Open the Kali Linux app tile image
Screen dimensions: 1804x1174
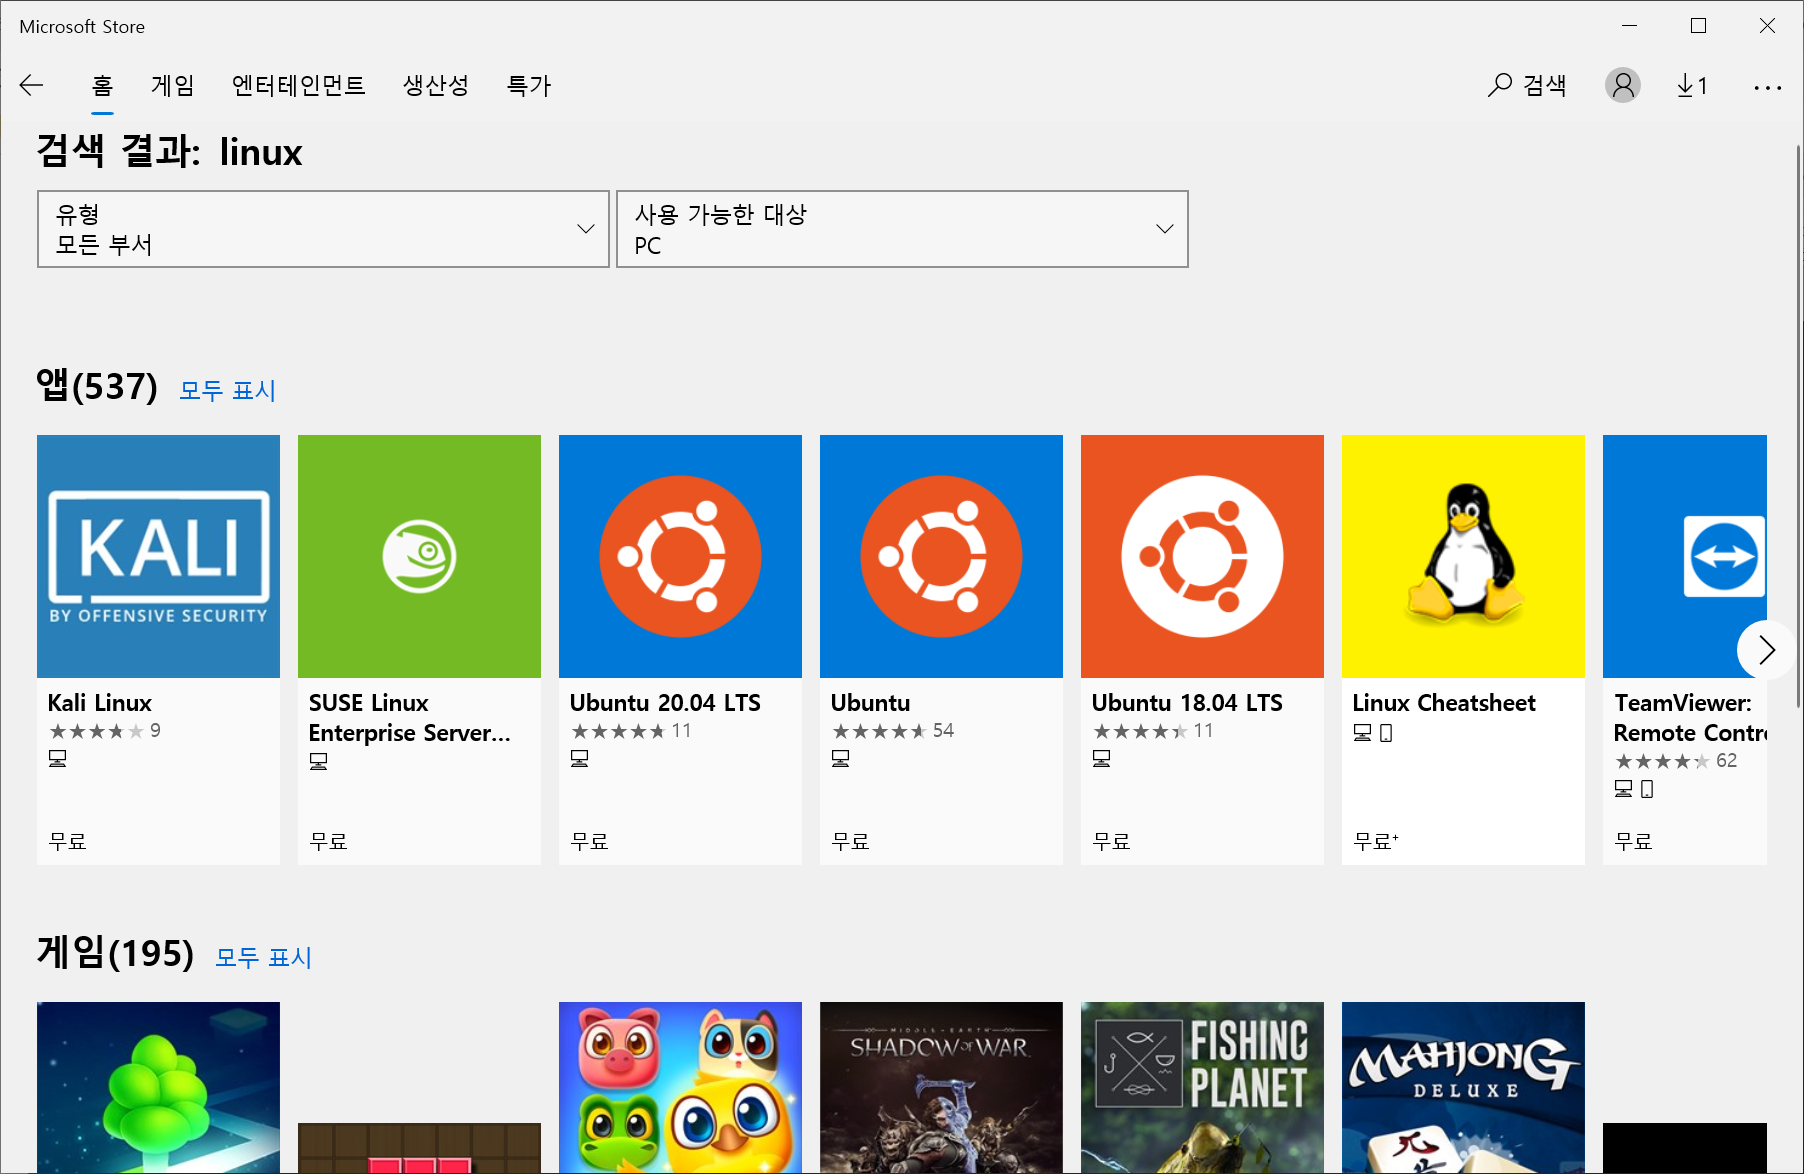pos(158,556)
